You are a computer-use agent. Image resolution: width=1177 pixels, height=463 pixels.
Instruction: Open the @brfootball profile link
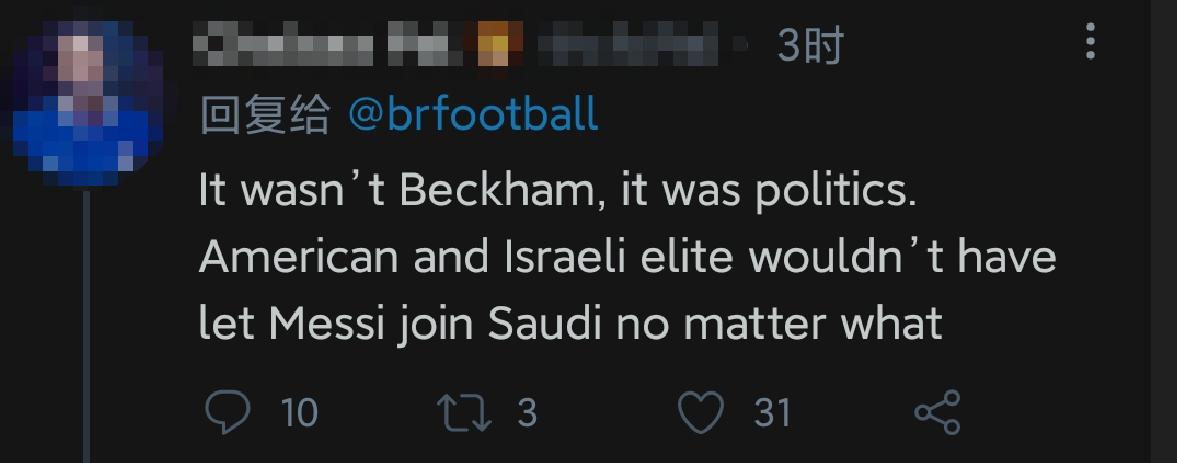point(473,115)
